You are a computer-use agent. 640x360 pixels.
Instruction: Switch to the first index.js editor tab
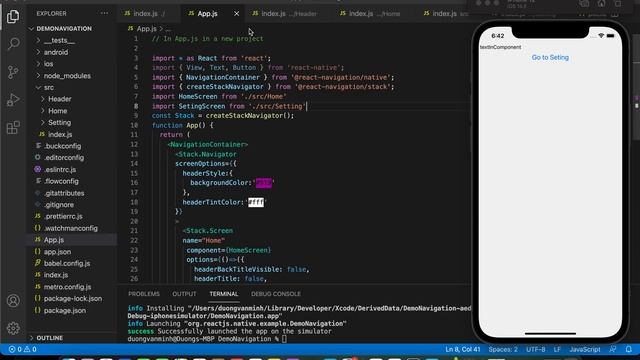(x=145, y=14)
